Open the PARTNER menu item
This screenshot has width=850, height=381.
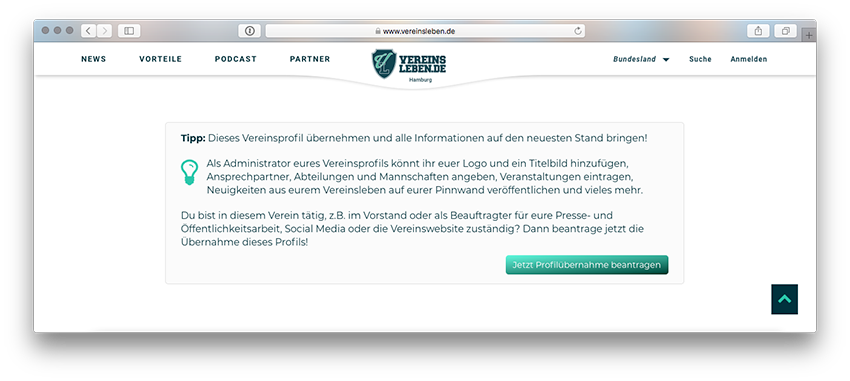click(x=310, y=59)
